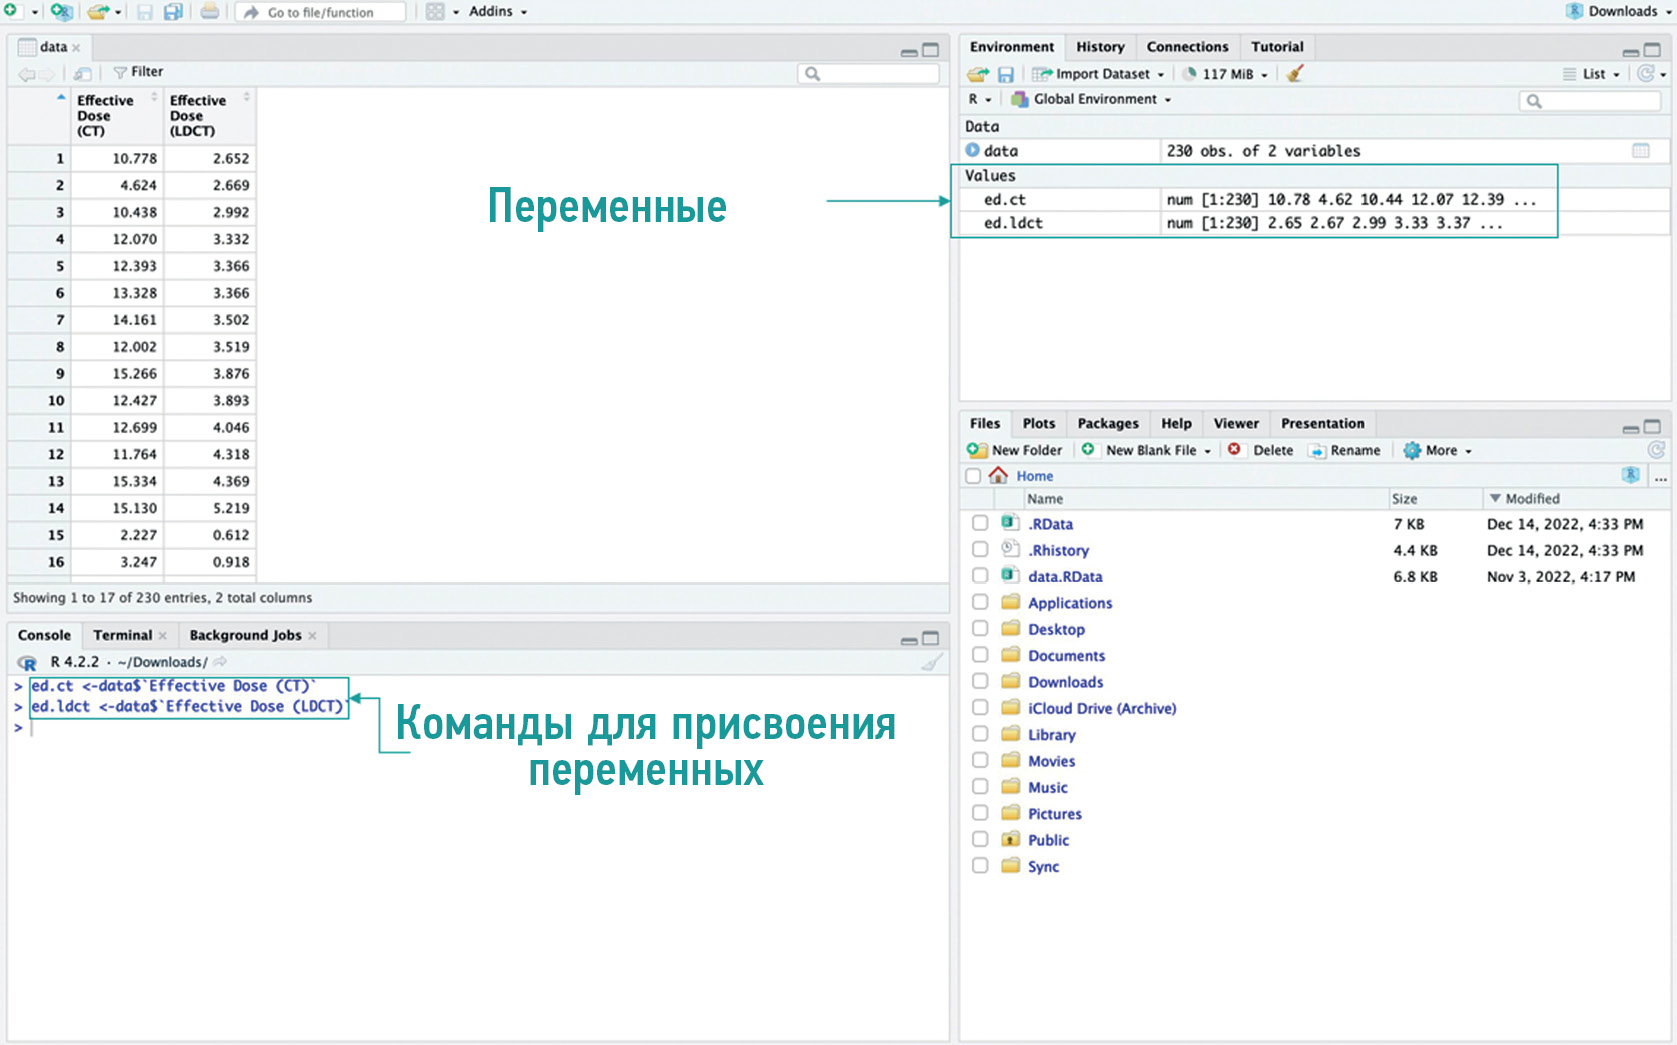Open the Packages tab
This screenshot has width=1677, height=1045.
(x=1107, y=424)
